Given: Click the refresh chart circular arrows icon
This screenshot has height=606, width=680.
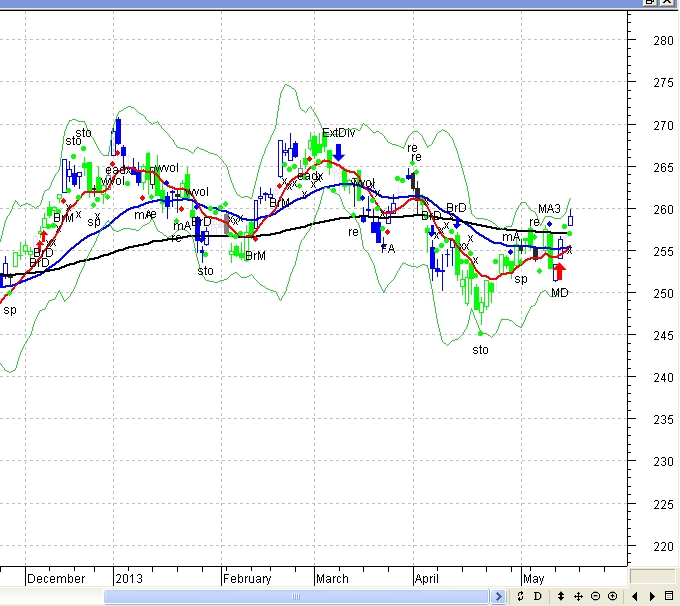Looking at the screenshot, I should [520, 597].
